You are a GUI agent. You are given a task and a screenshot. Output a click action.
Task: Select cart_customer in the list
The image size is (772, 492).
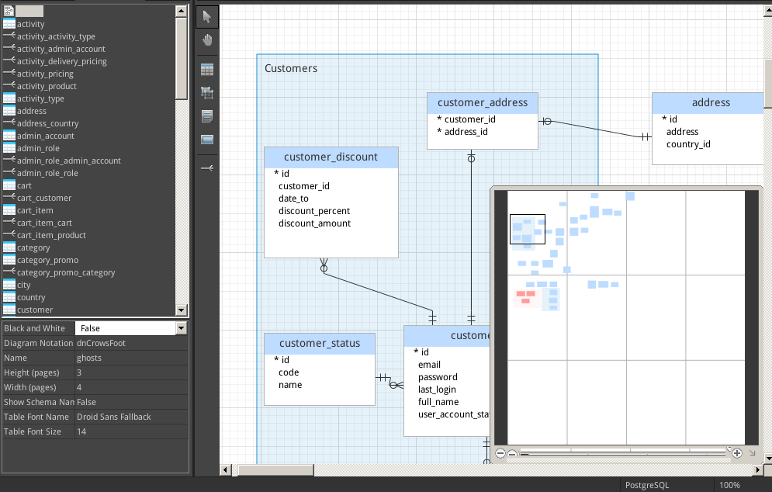(x=44, y=198)
